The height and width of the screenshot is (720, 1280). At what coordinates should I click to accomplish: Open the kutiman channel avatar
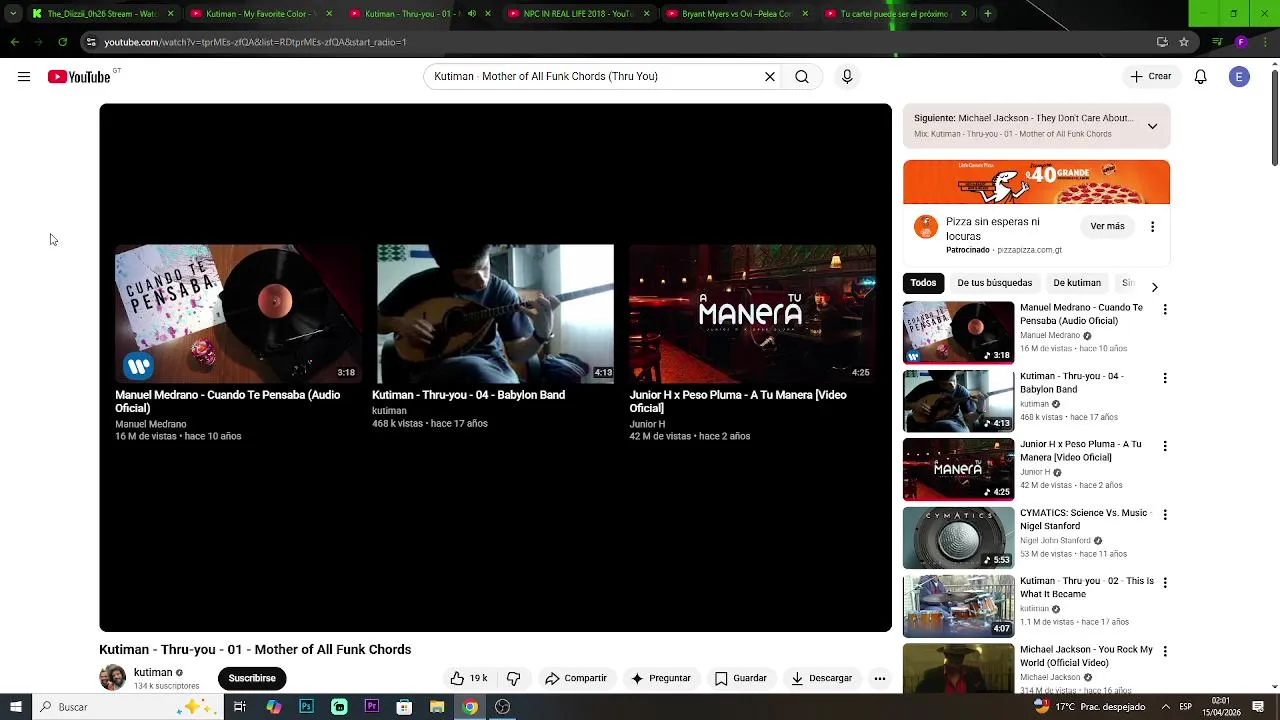coord(112,677)
